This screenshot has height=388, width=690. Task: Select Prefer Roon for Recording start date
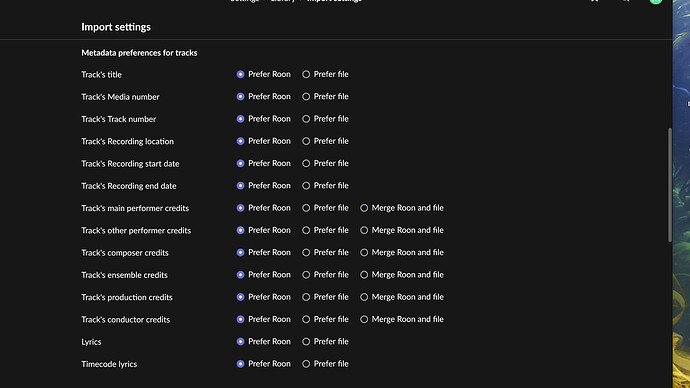click(x=240, y=163)
